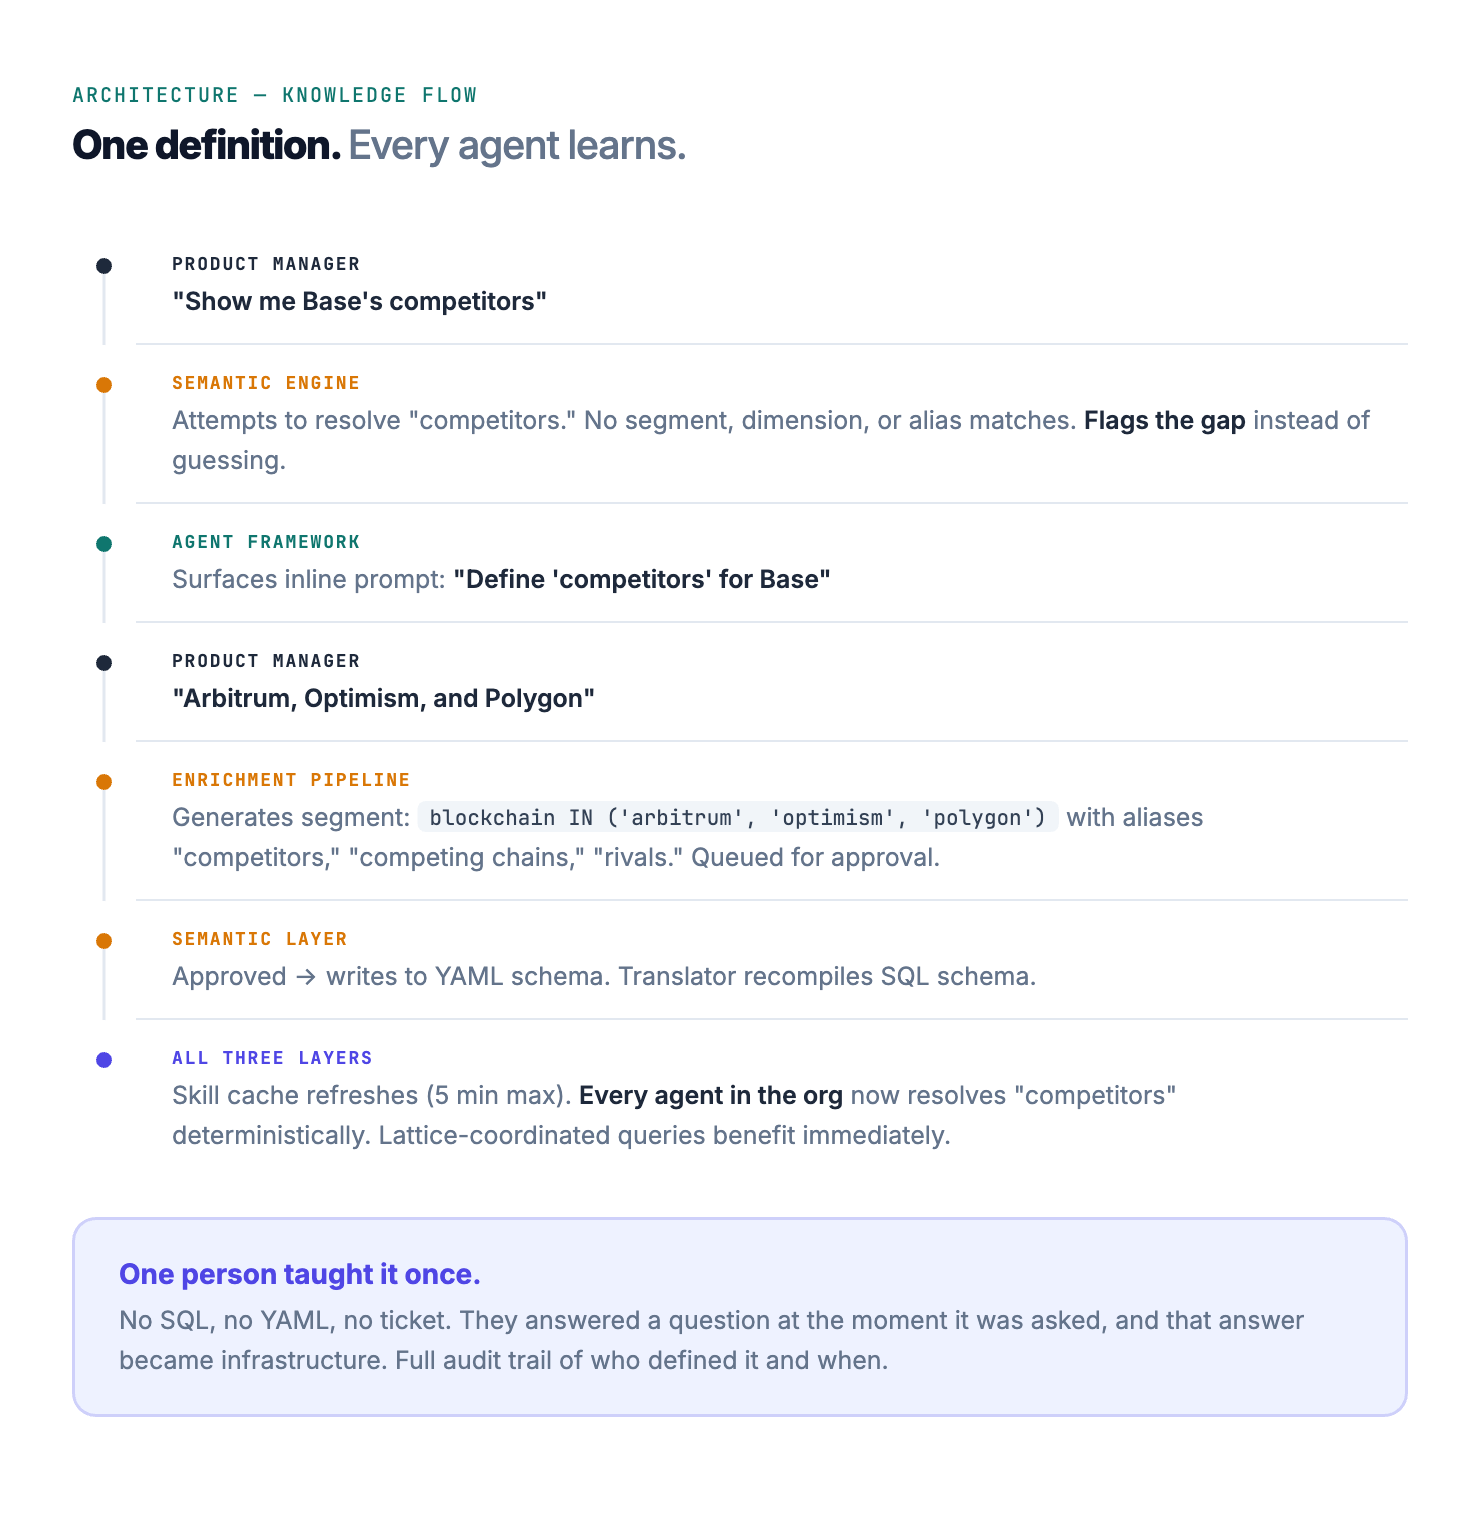Click the SEMANTIC LAYER step label
This screenshot has height=1514, width=1480.
coord(260,939)
